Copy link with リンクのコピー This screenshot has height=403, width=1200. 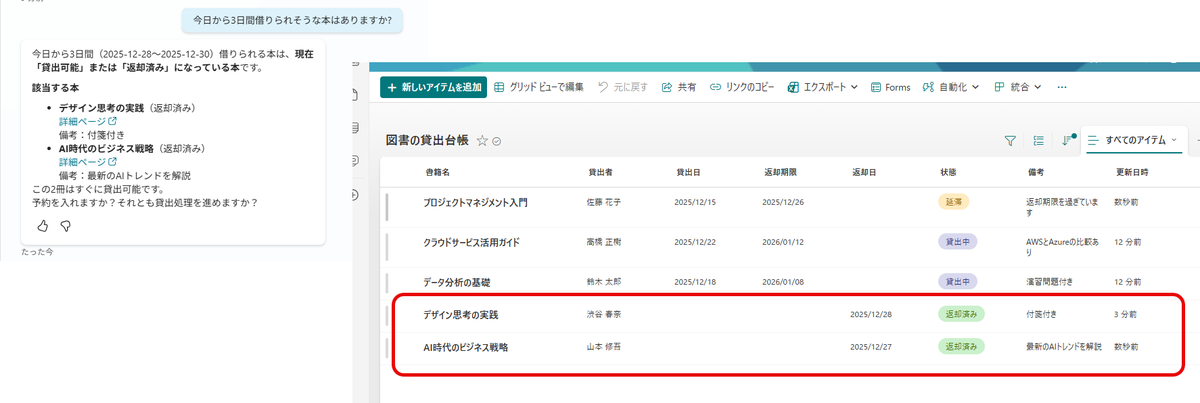click(742, 87)
